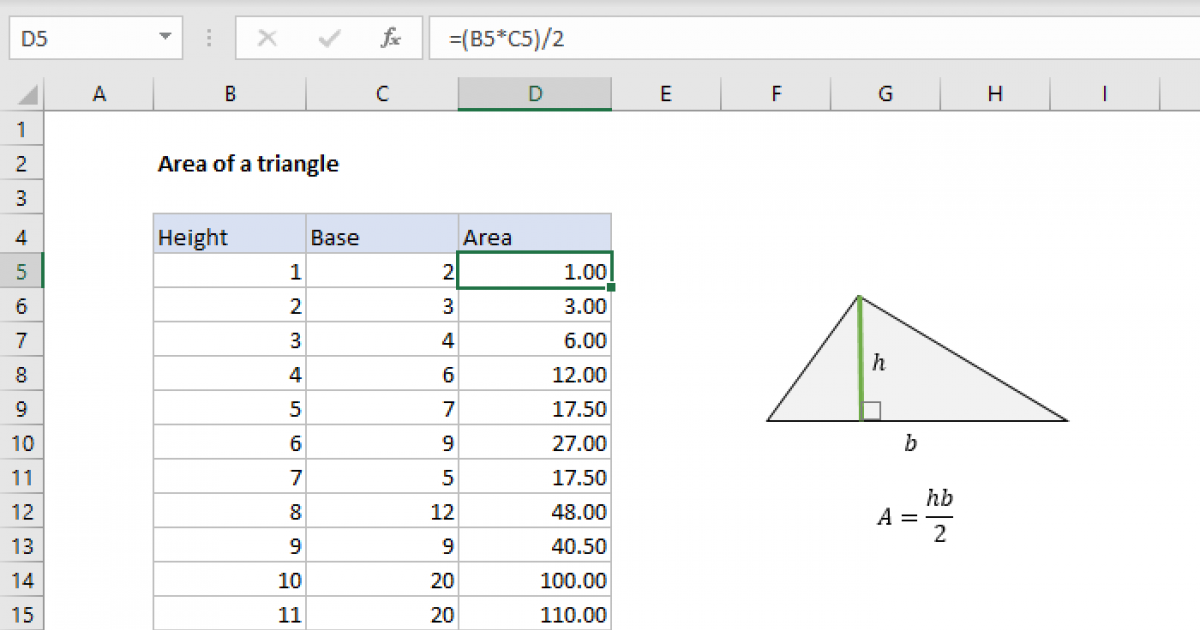
Task: Select the column D header
Action: pyautogui.click(x=534, y=93)
